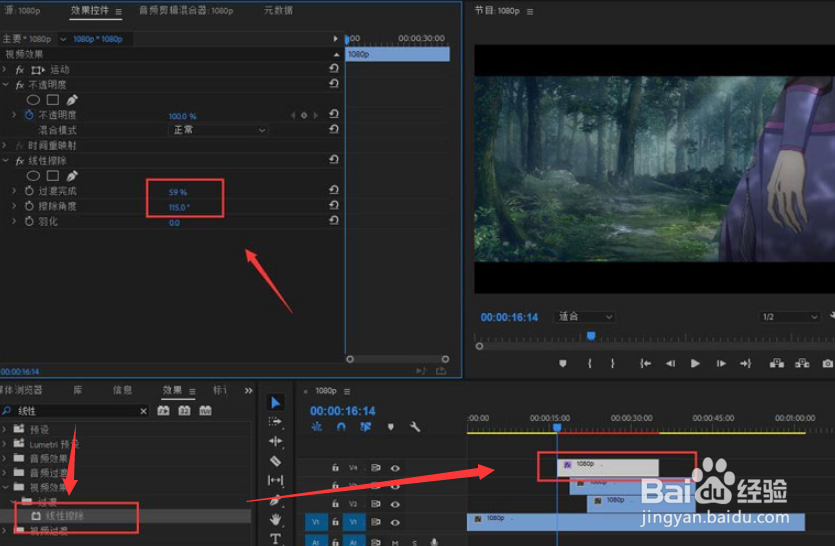The image size is (835, 546).
Task: Open the 库 panel tab
Action: tap(78, 390)
